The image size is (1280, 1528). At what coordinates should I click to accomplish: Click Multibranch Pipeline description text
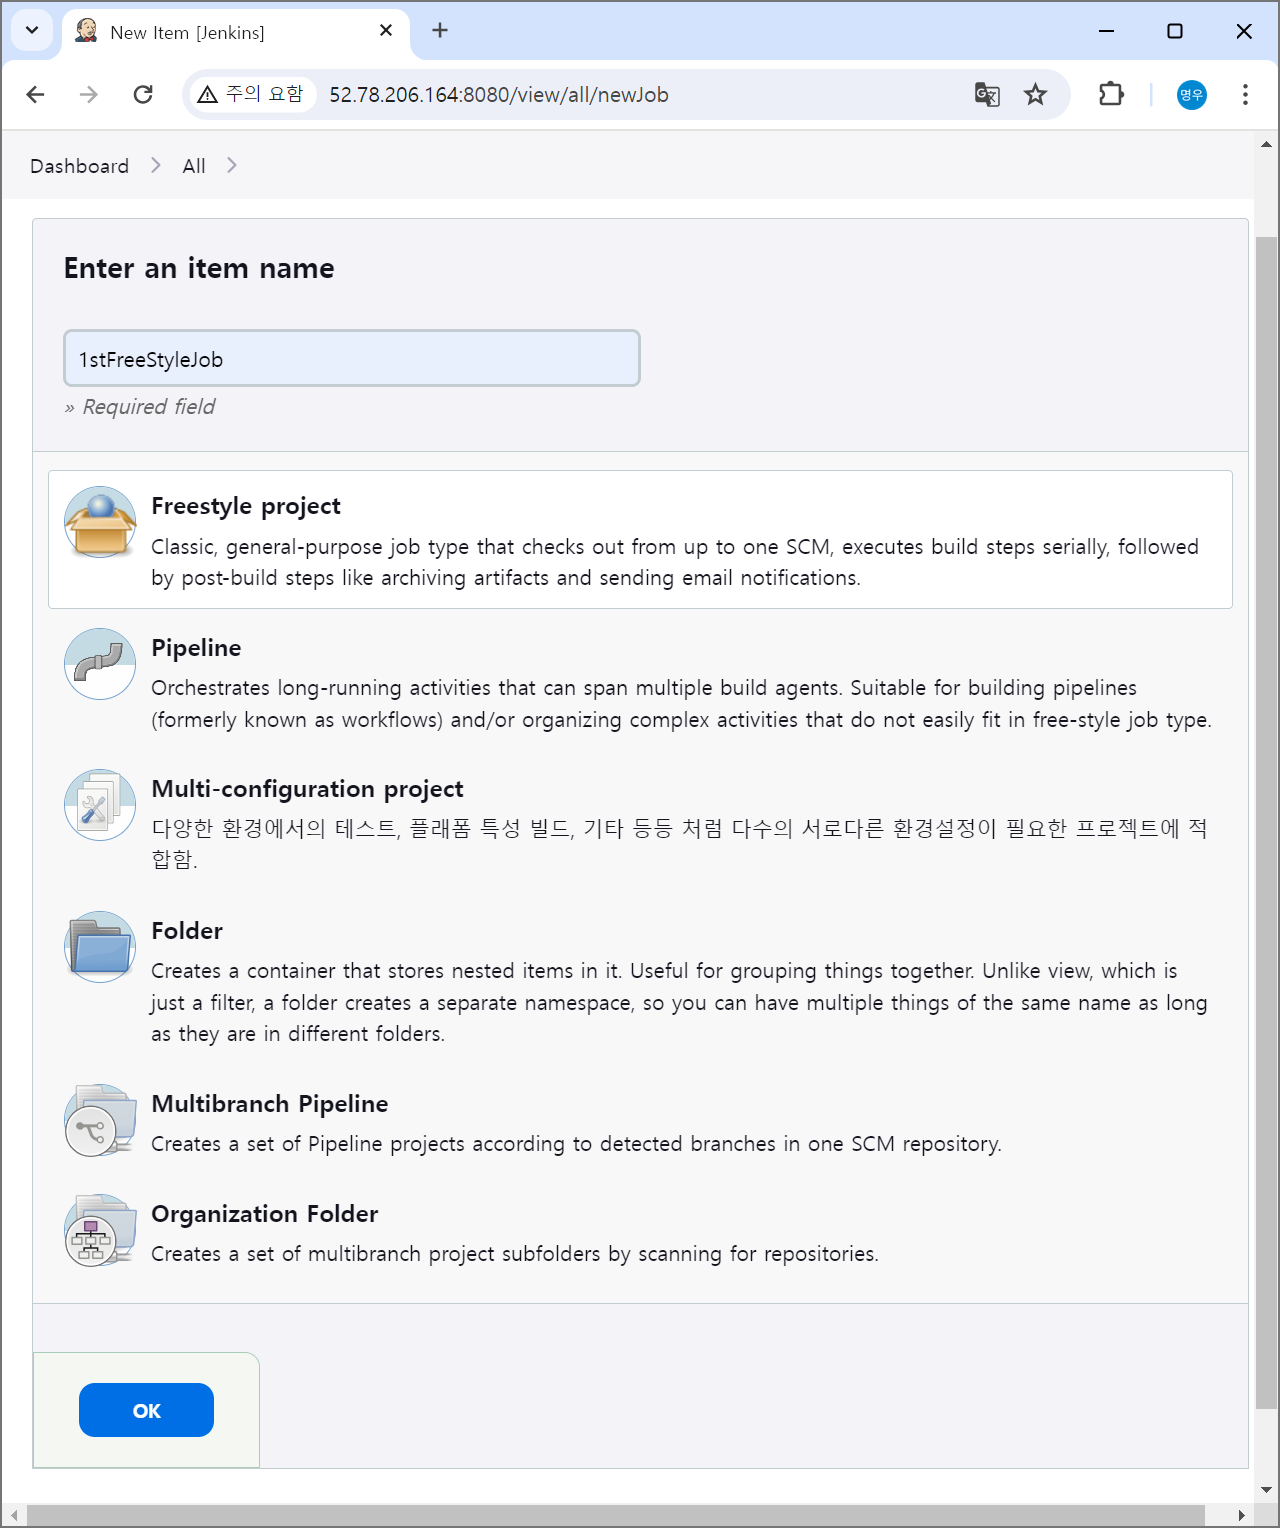576,1144
